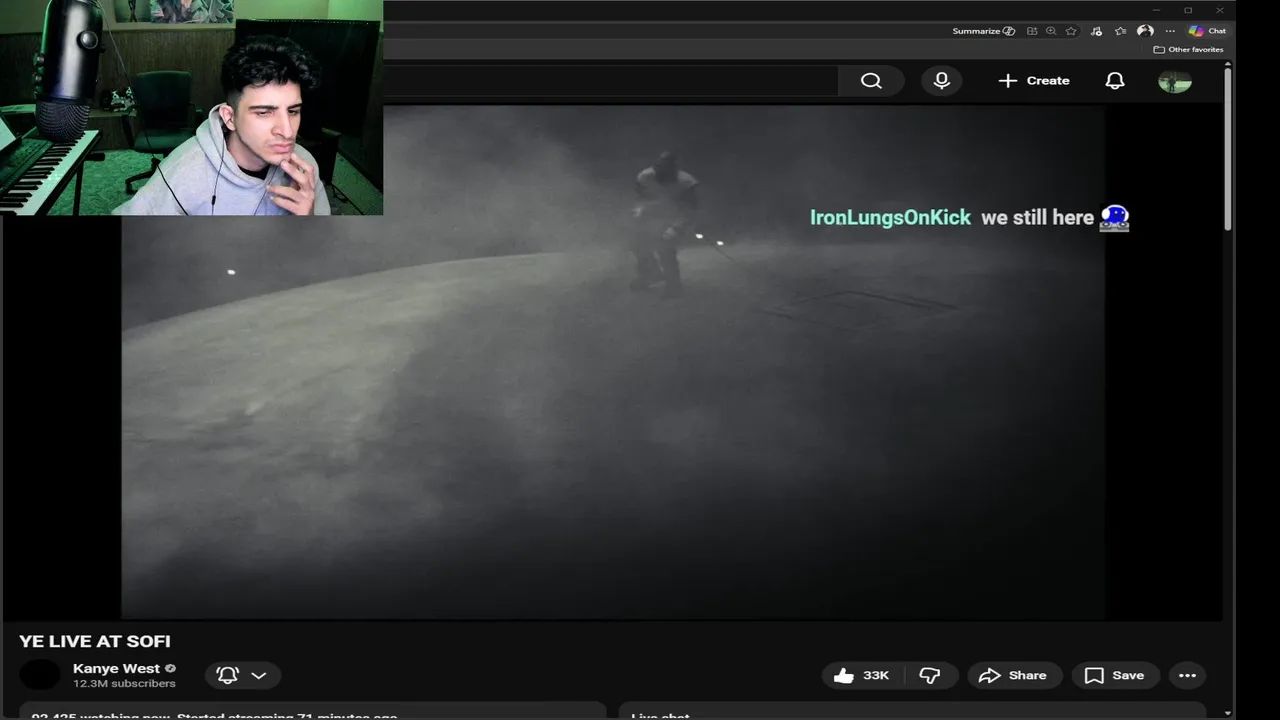Viewport: 1280px width, 720px height.
Task: Click the Edge split screen icon
Action: (1032, 31)
